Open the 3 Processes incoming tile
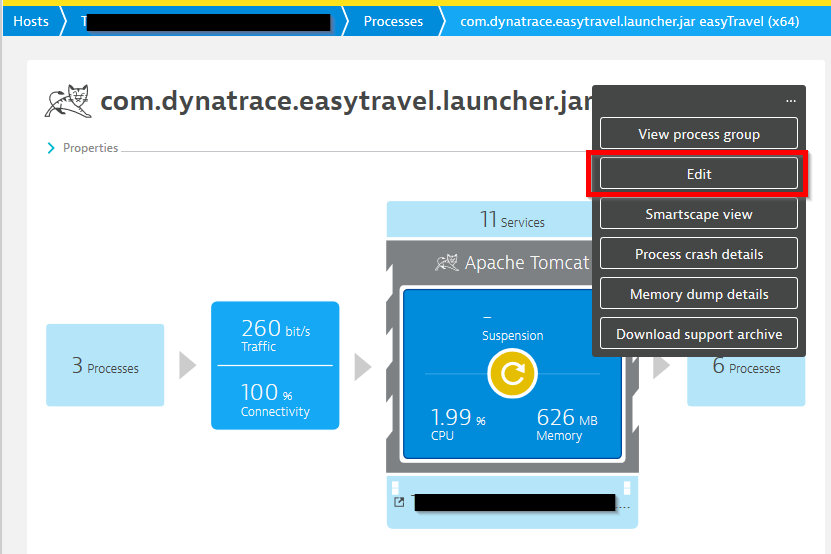This screenshot has height=554, width=831. pyautogui.click(x=105, y=365)
